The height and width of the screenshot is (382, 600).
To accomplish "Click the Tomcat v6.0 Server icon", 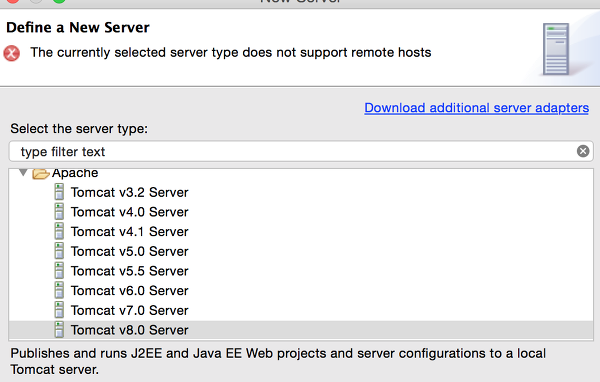I will [59, 290].
